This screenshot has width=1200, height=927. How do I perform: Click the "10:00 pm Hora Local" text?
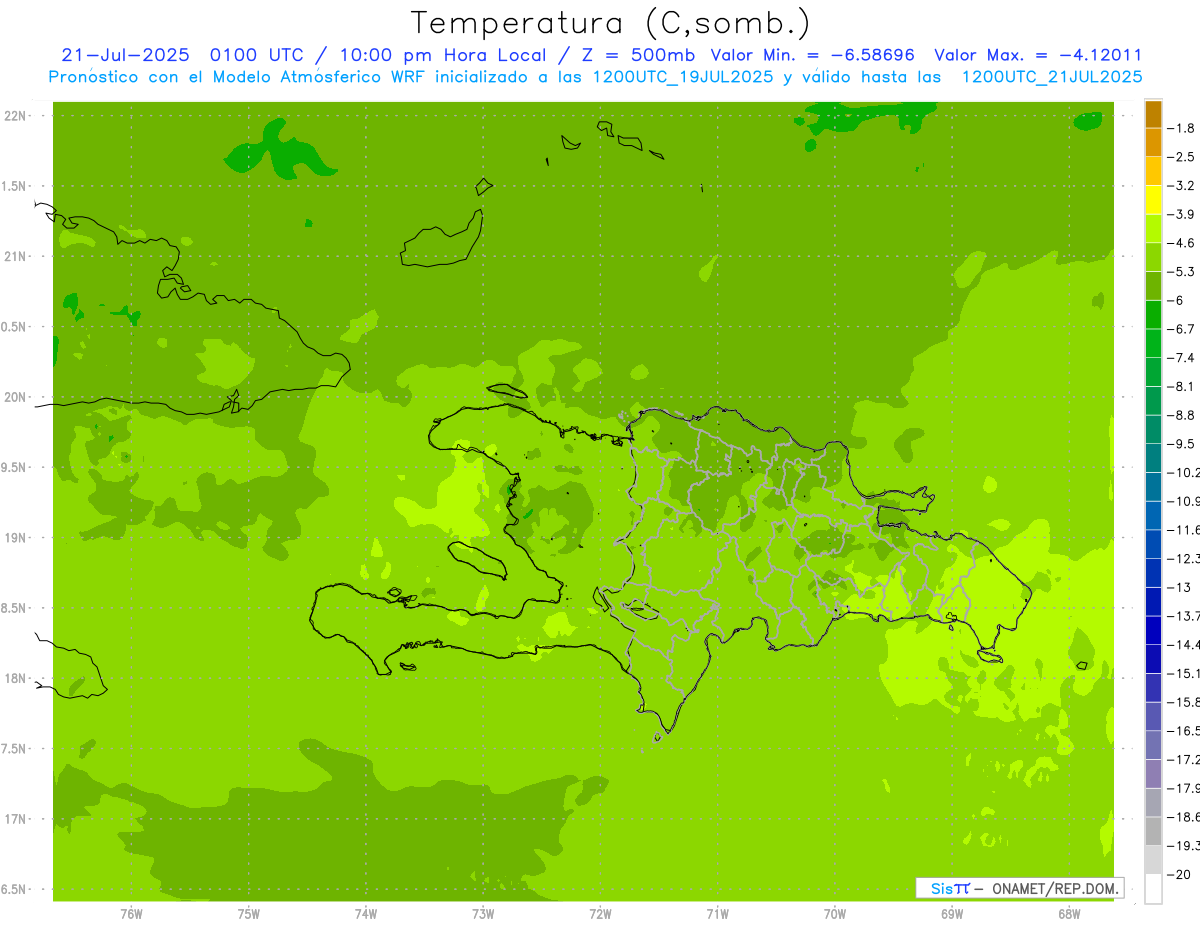[x=444, y=55]
